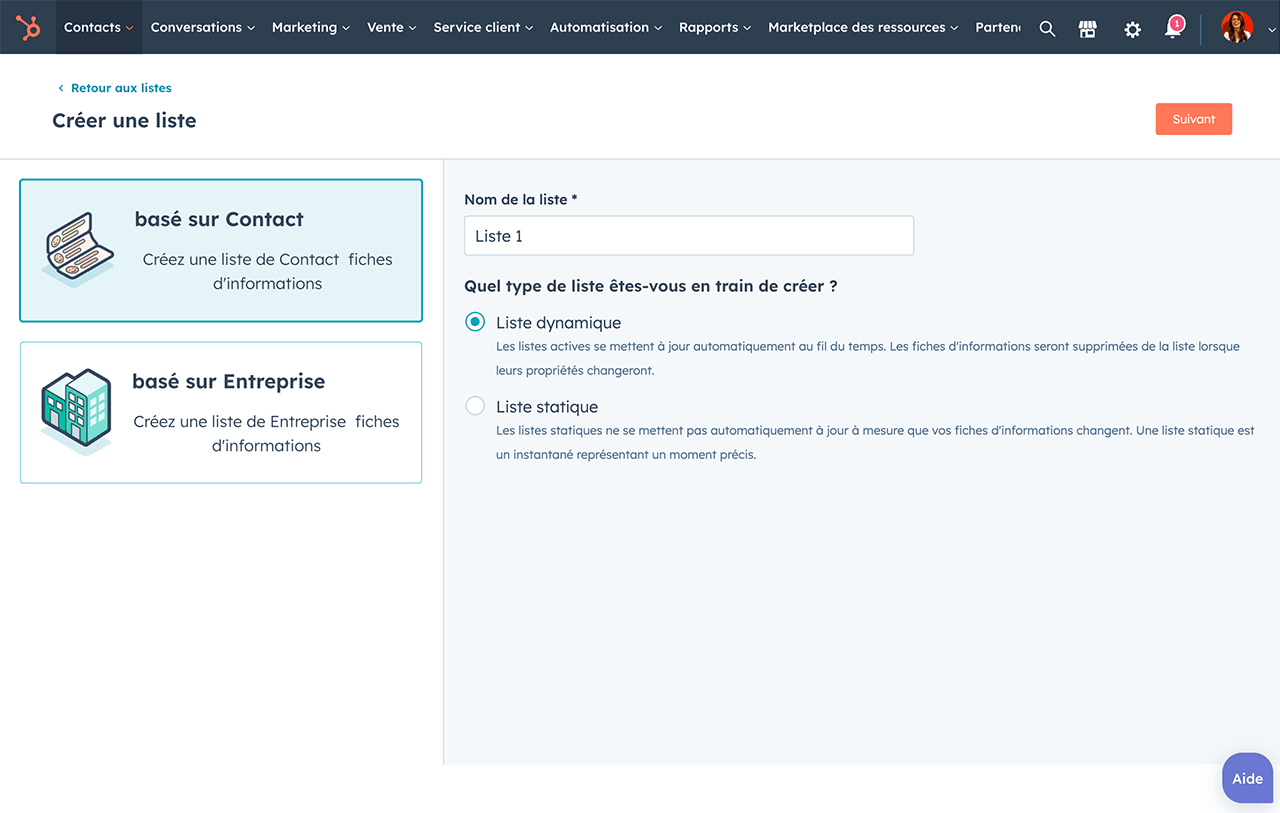Expand the Vente menu
1280x813 pixels.
[x=392, y=27]
